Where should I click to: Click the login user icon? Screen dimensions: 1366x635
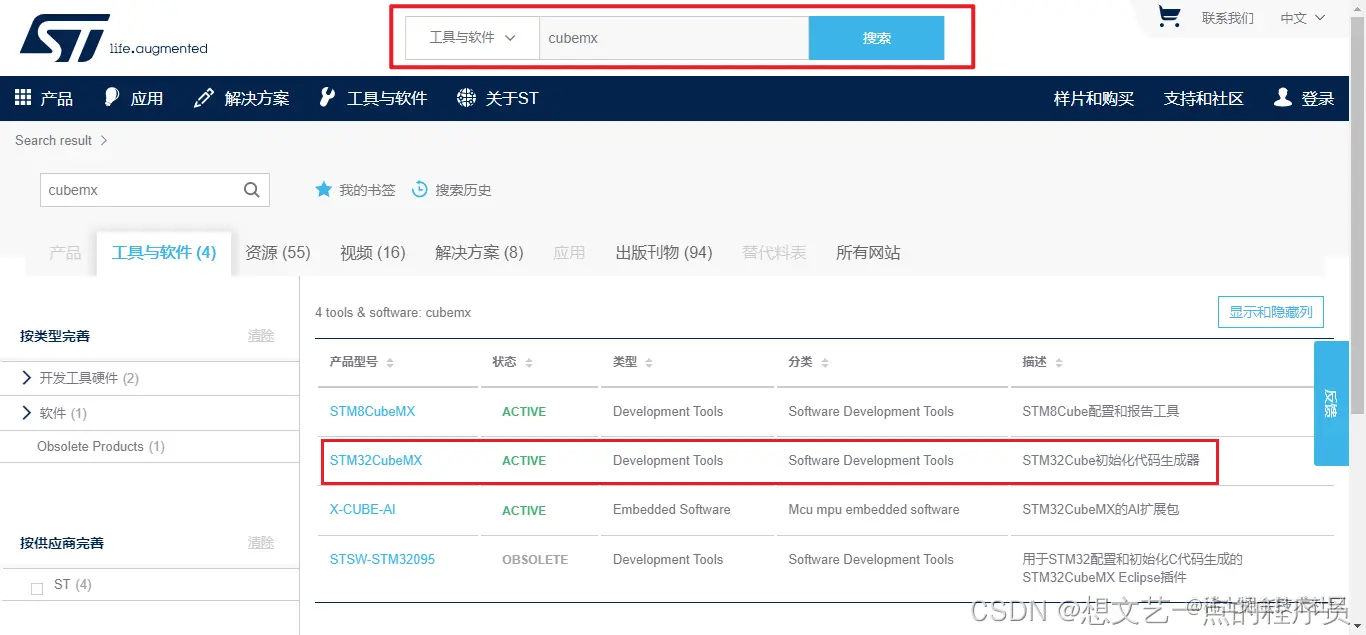(x=1282, y=97)
